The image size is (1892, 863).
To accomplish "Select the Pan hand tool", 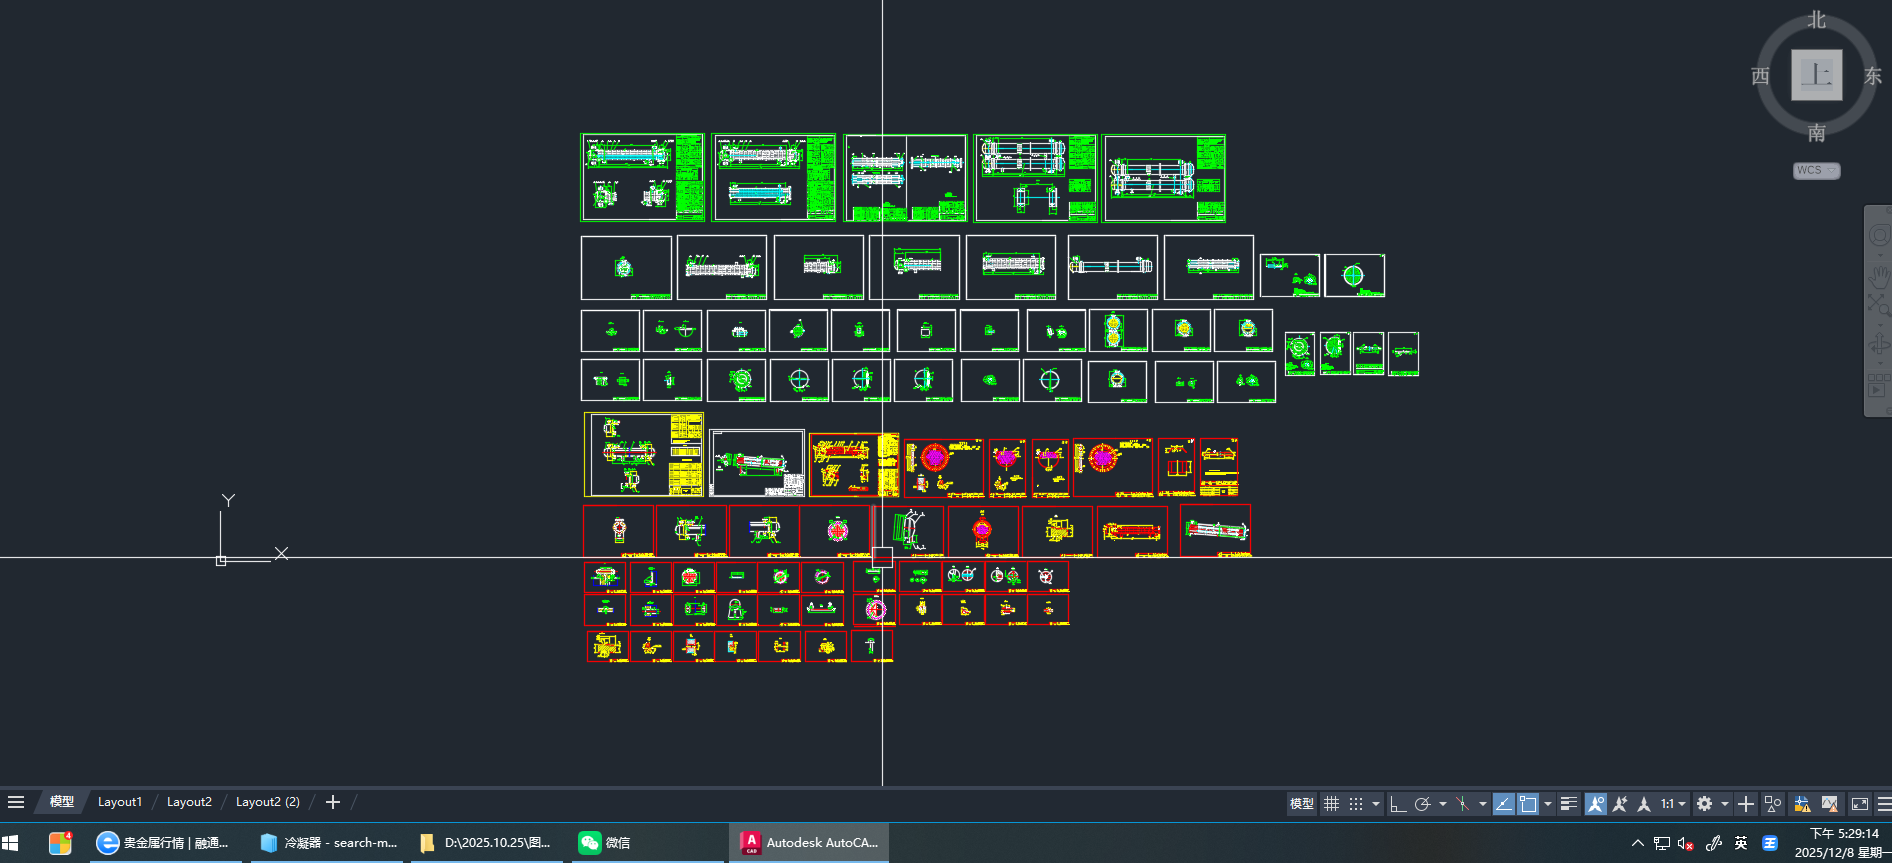I will click(x=1879, y=275).
